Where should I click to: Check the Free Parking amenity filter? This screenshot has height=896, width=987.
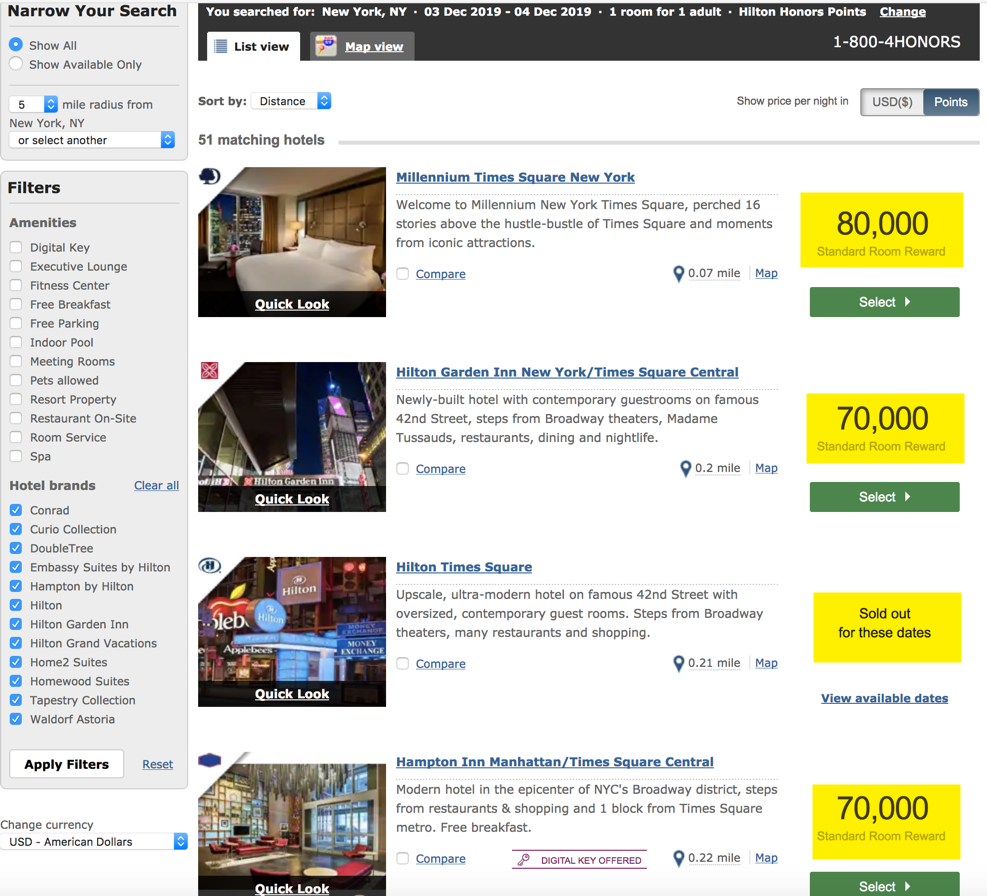(x=16, y=324)
